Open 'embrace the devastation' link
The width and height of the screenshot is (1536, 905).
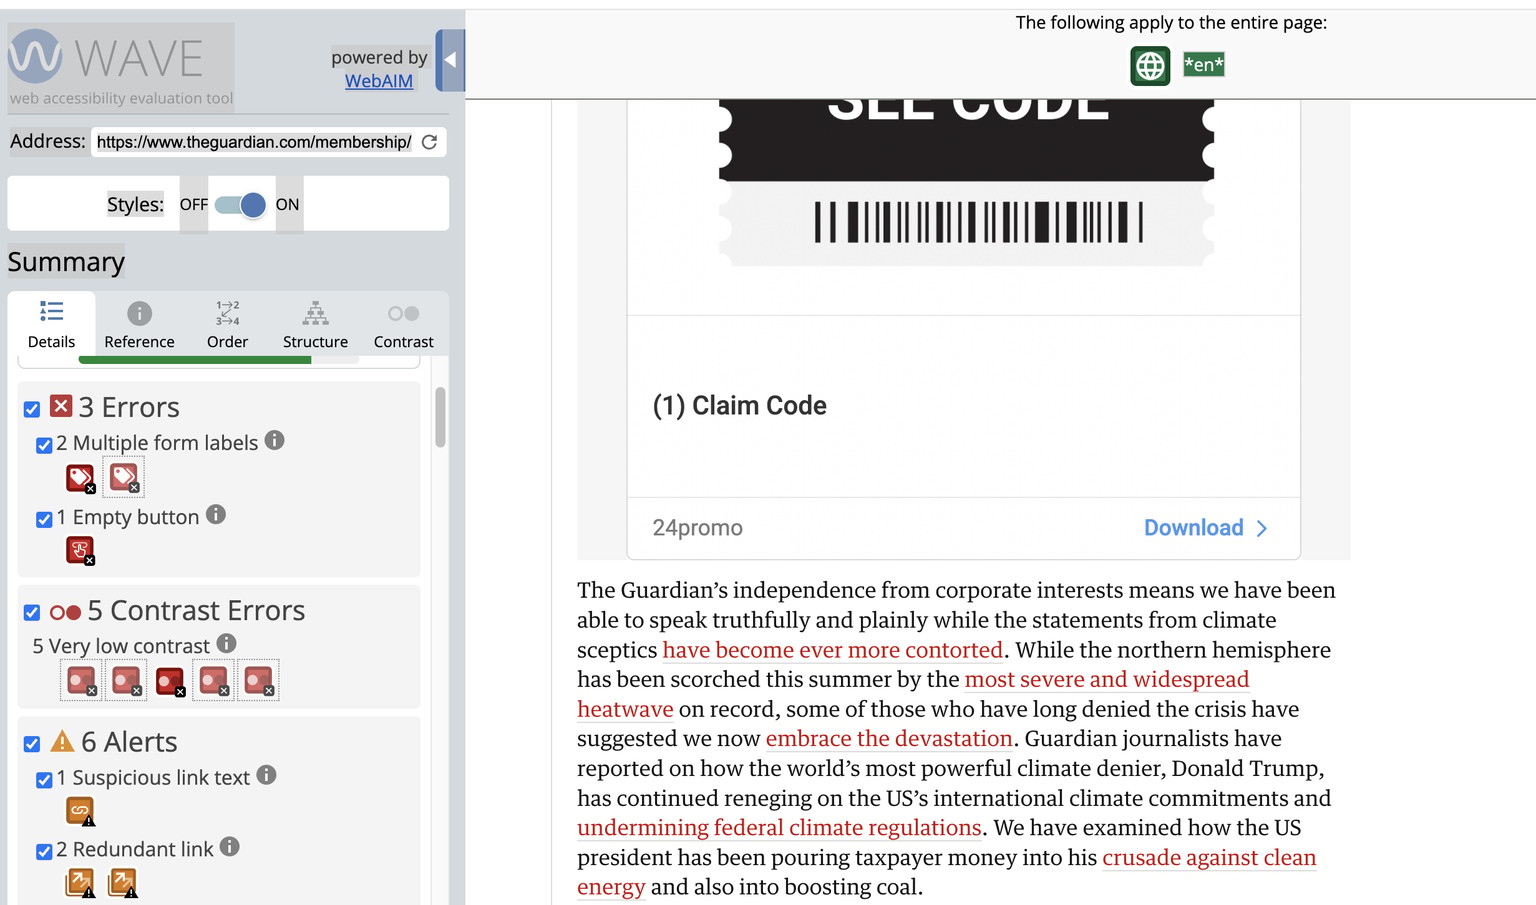coord(889,739)
